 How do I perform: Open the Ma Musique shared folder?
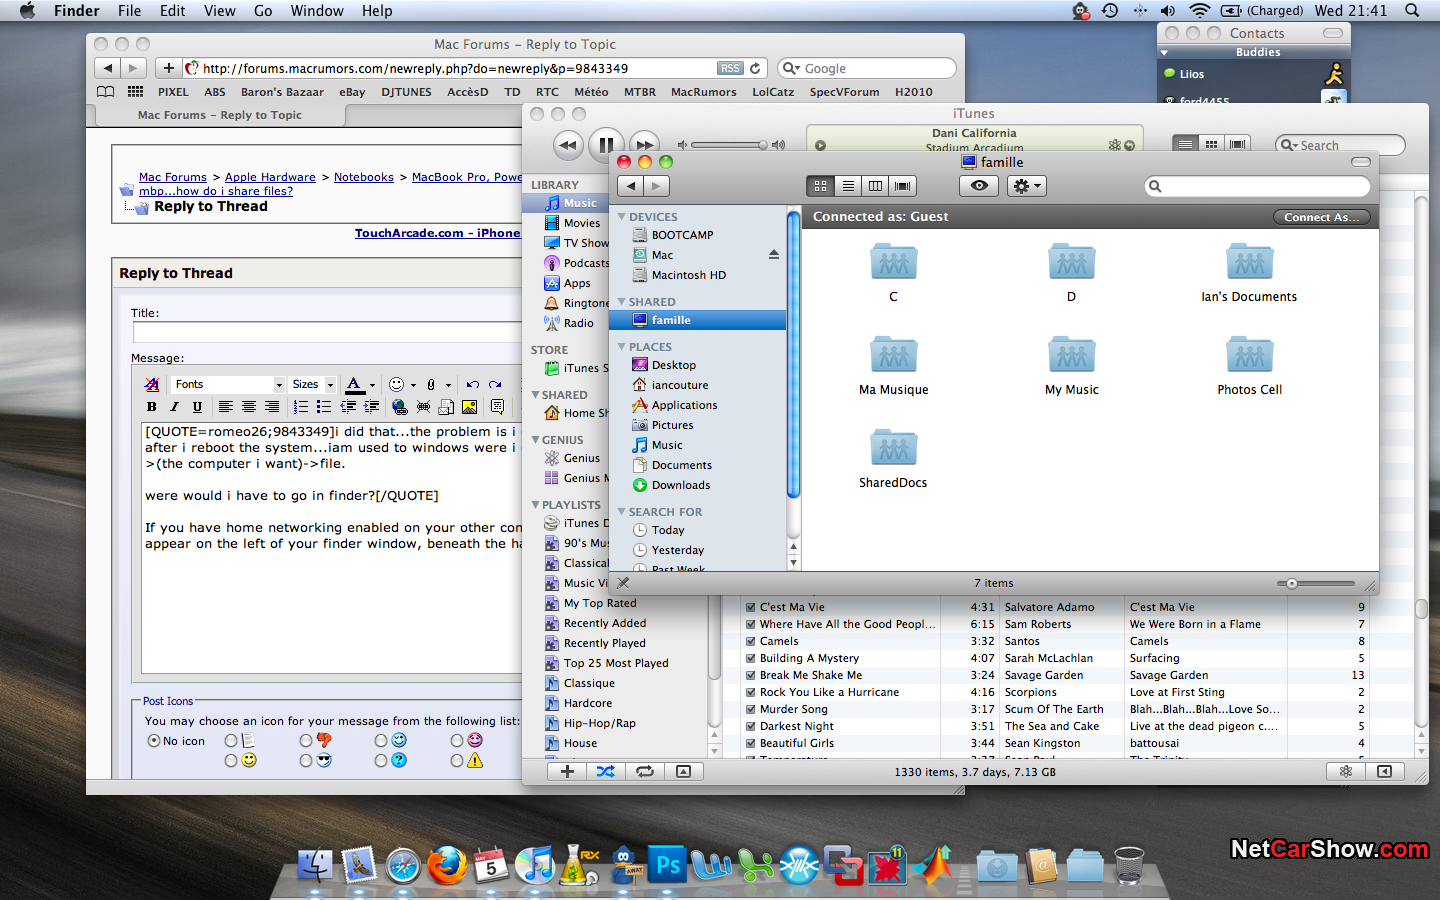point(893,365)
